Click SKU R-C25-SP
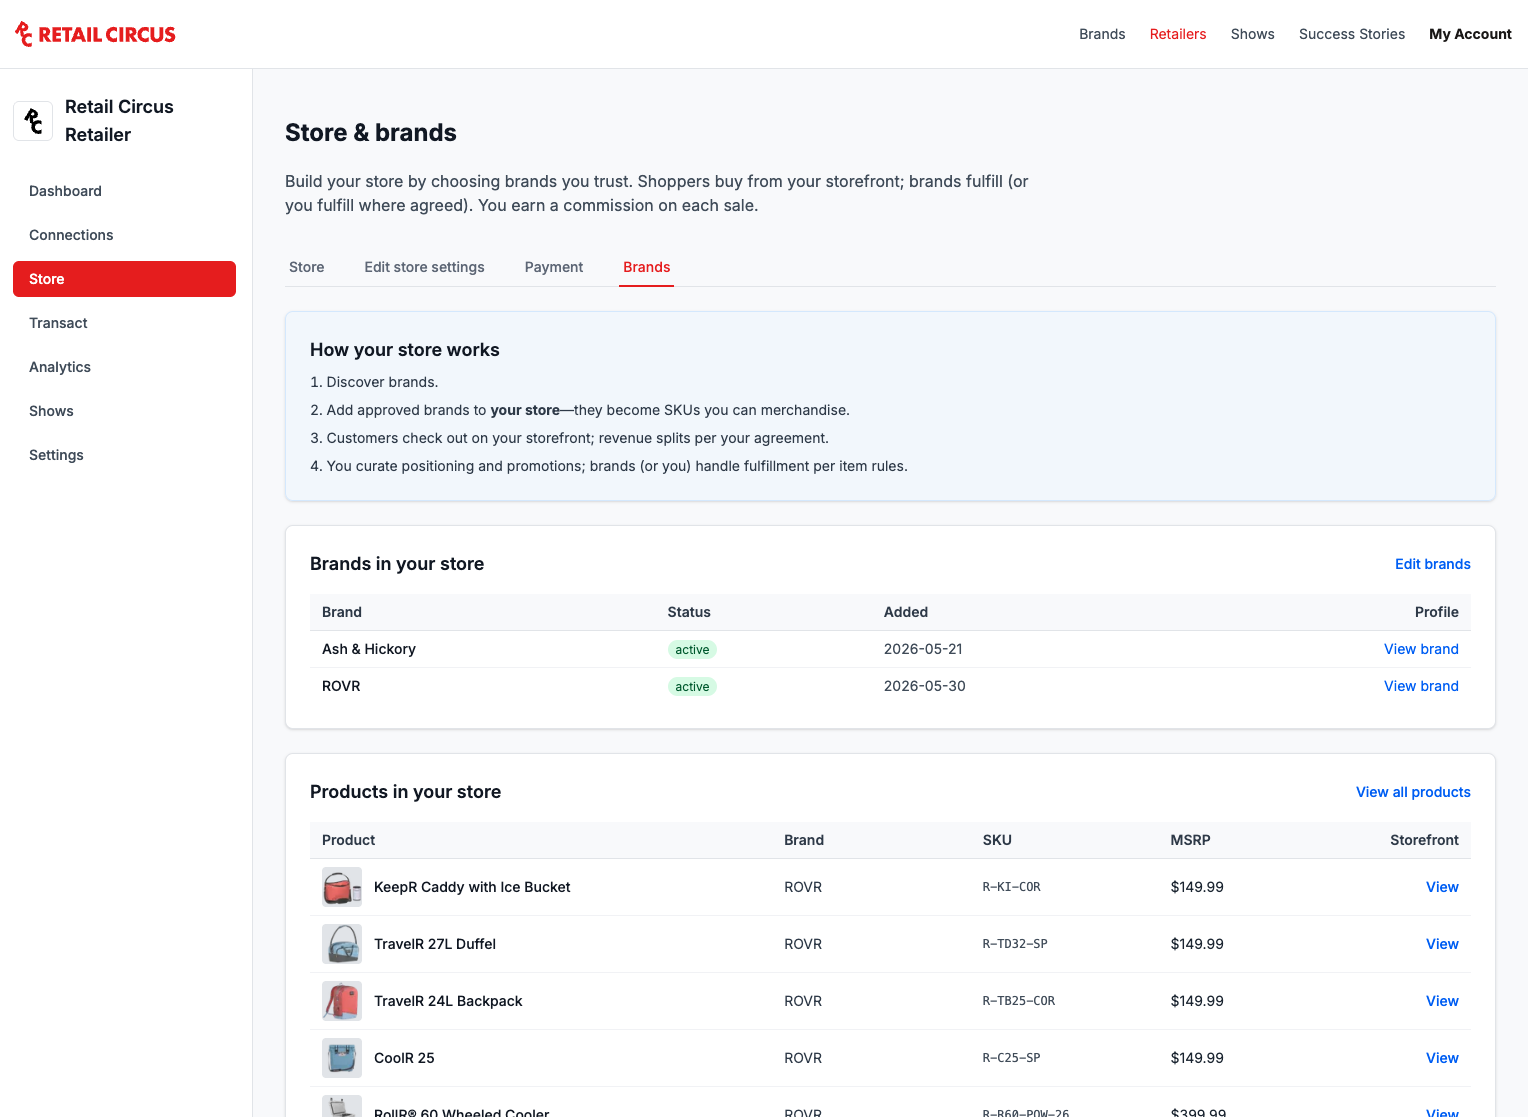 click(x=1012, y=1058)
